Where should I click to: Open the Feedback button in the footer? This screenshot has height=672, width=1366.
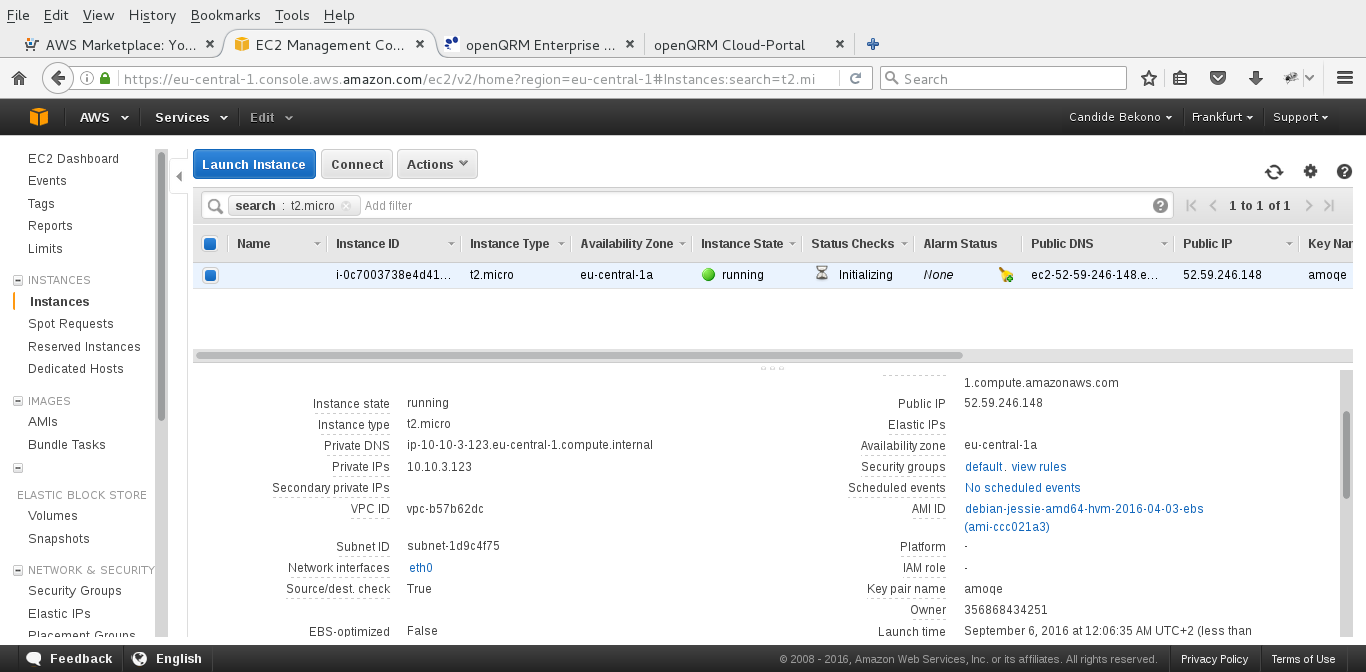(69, 659)
